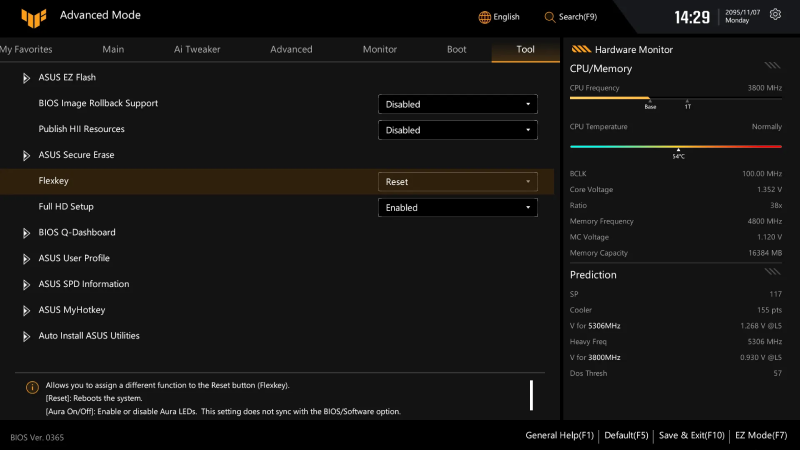Click the help text scrollbar
Viewport: 800px width, 450px height.
click(531, 395)
